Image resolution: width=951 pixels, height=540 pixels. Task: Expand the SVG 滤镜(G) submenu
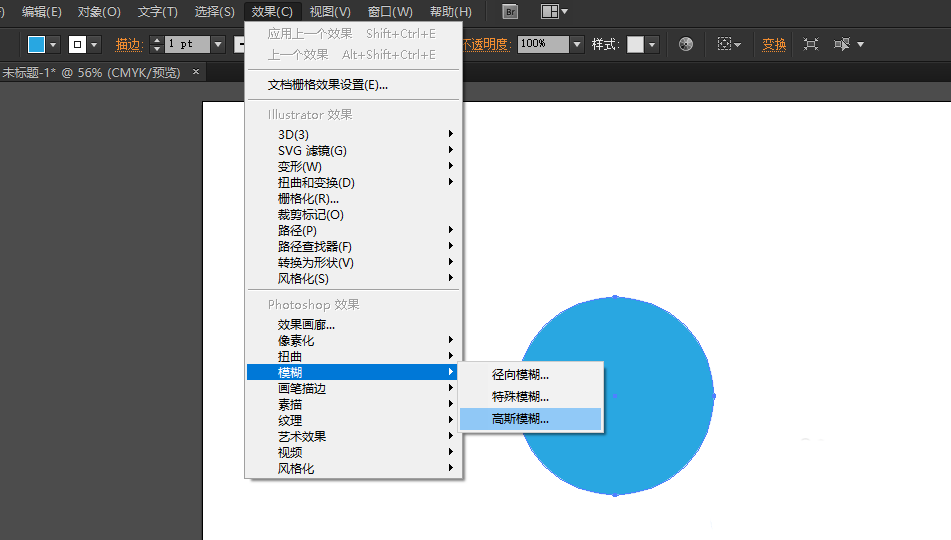click(x=353, y=150)
